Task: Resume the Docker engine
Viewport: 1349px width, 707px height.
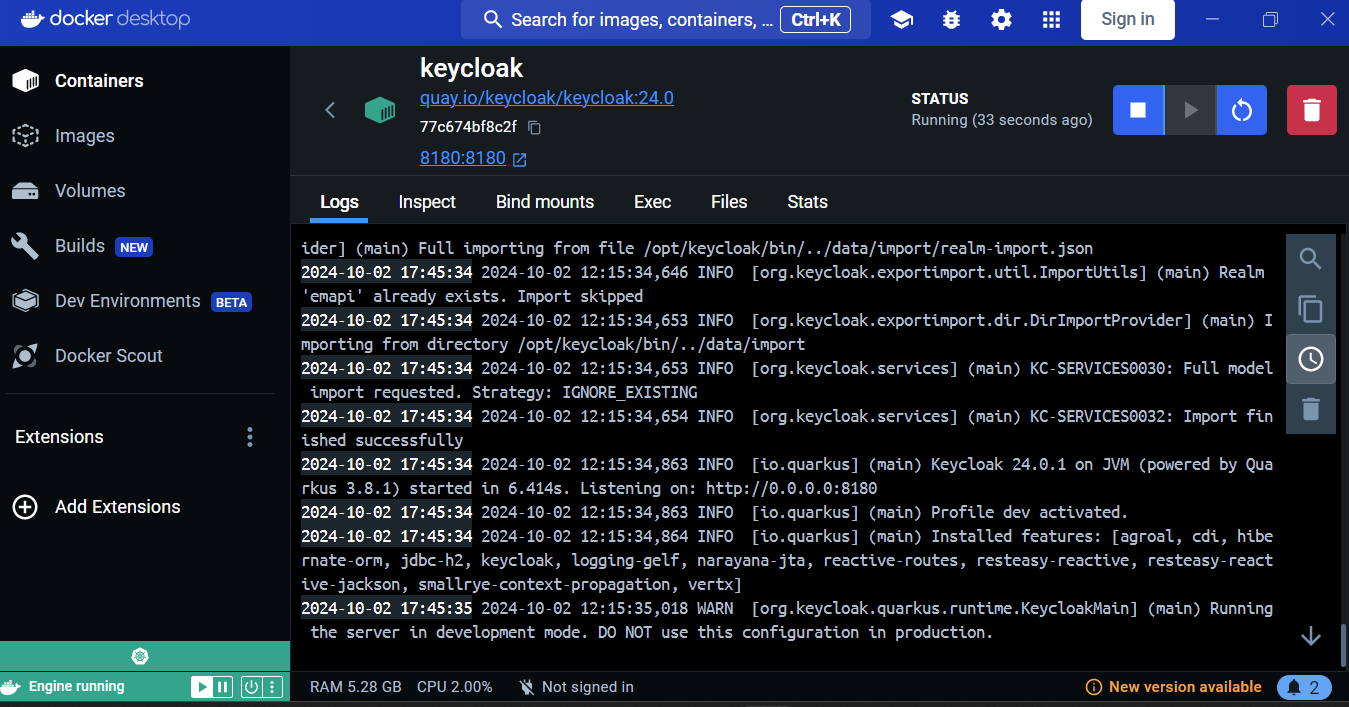Action: tap(202, 687)
